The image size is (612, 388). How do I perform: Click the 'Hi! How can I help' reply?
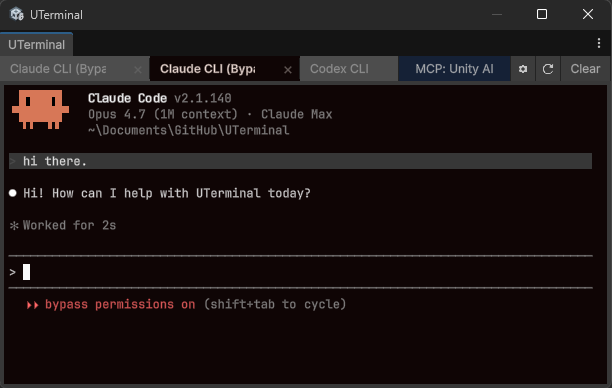(167, 193)
